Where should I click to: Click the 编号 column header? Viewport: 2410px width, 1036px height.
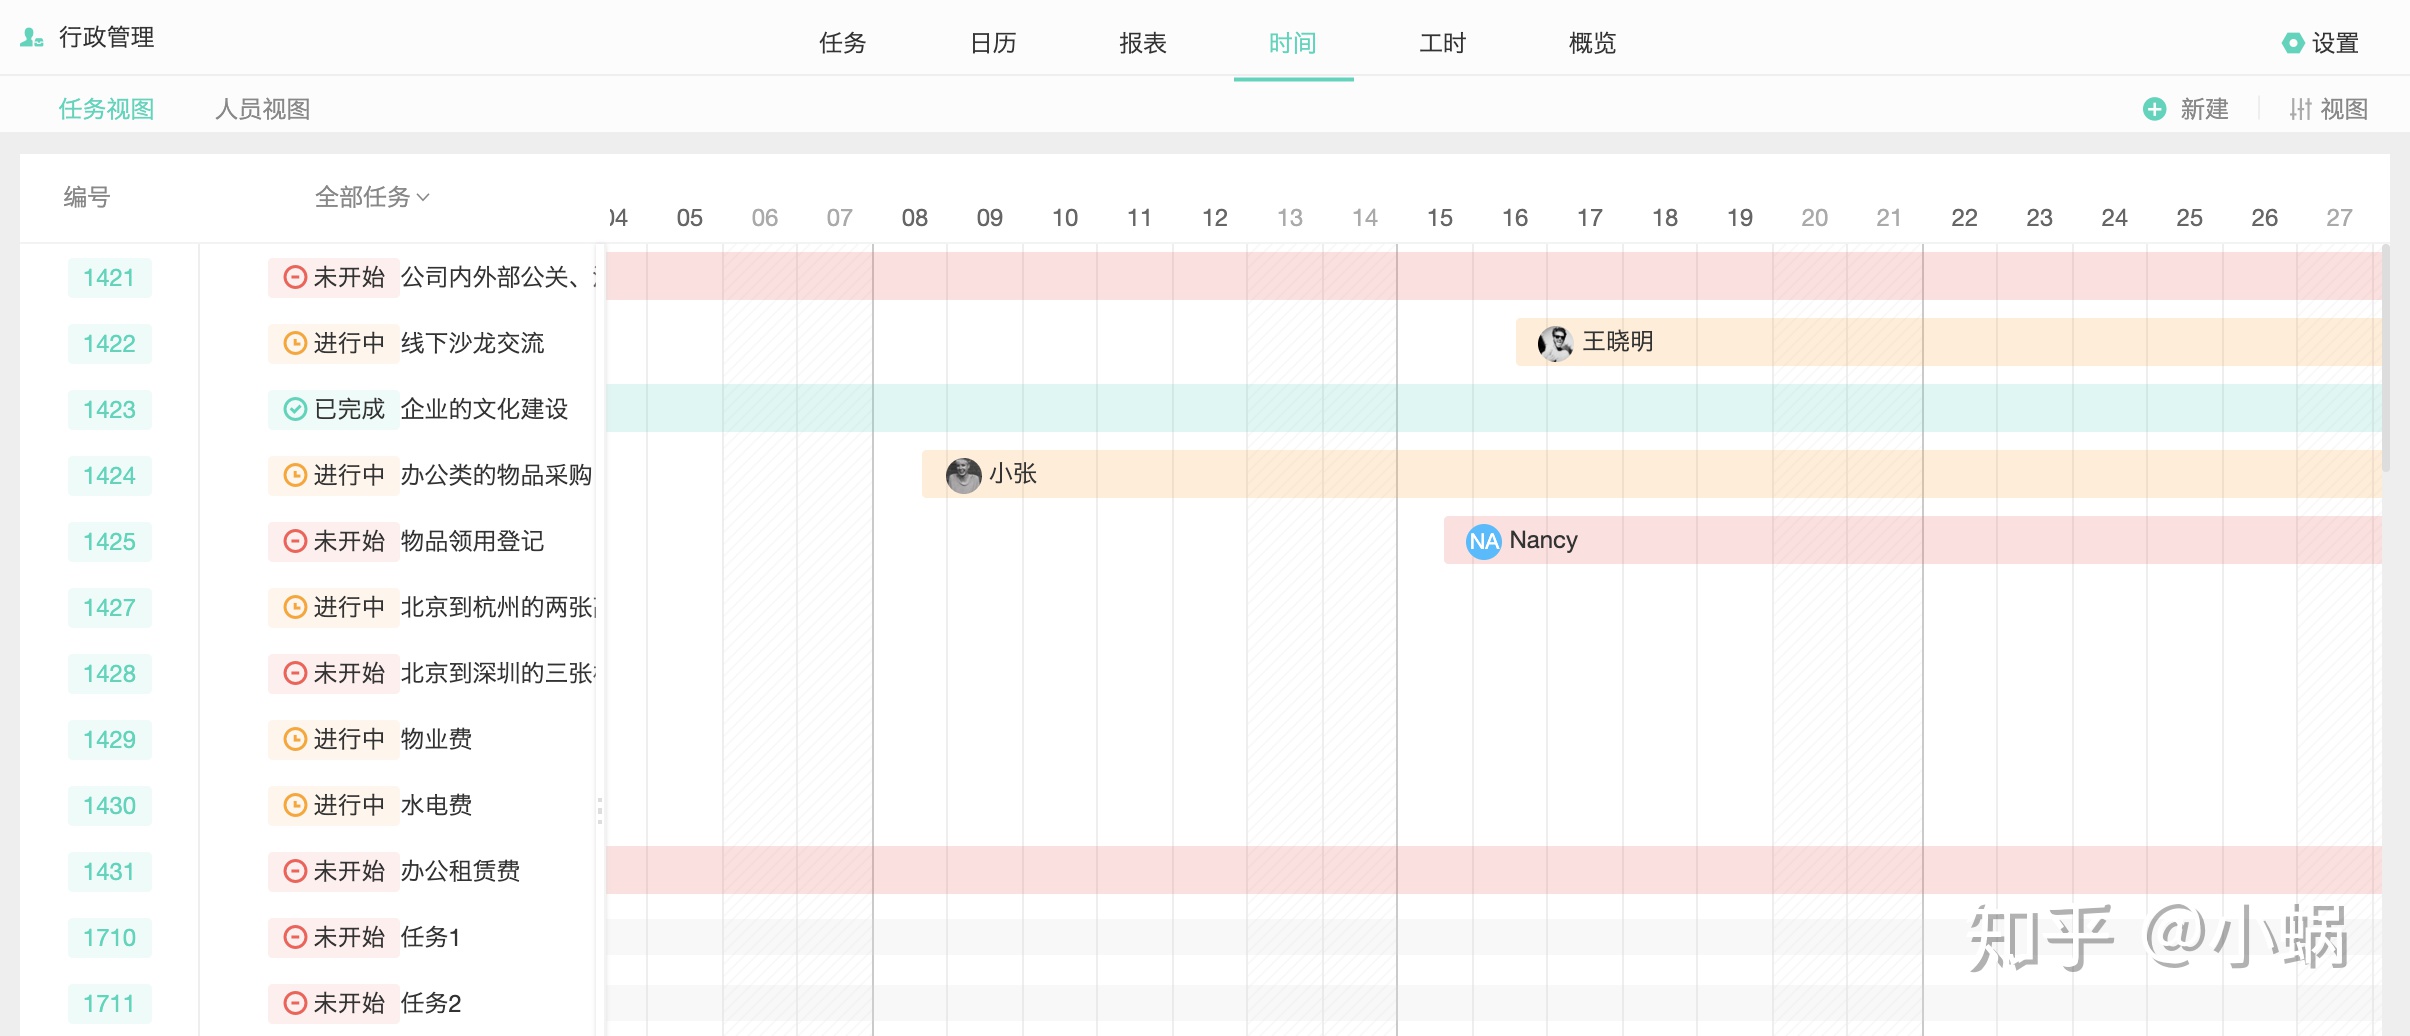(x=87, y=197)
